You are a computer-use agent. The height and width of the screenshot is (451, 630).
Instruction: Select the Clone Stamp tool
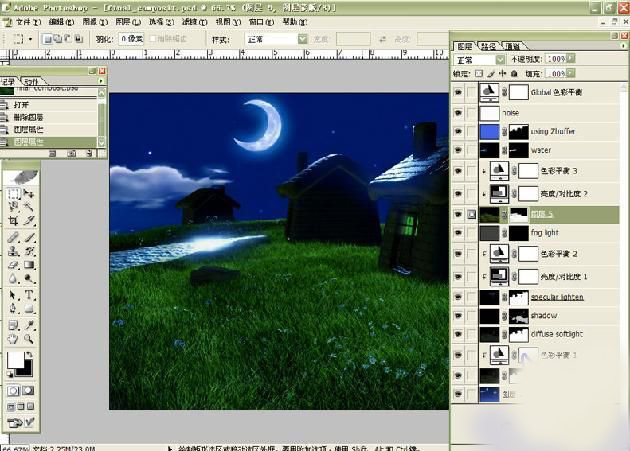tap(13, 251)
